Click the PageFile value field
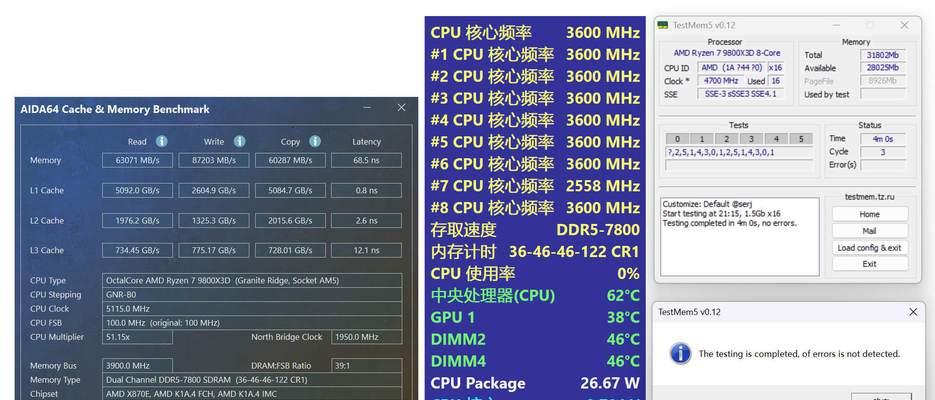The height and width of the screenshot is (400, 935). click(x=883, y=81)
